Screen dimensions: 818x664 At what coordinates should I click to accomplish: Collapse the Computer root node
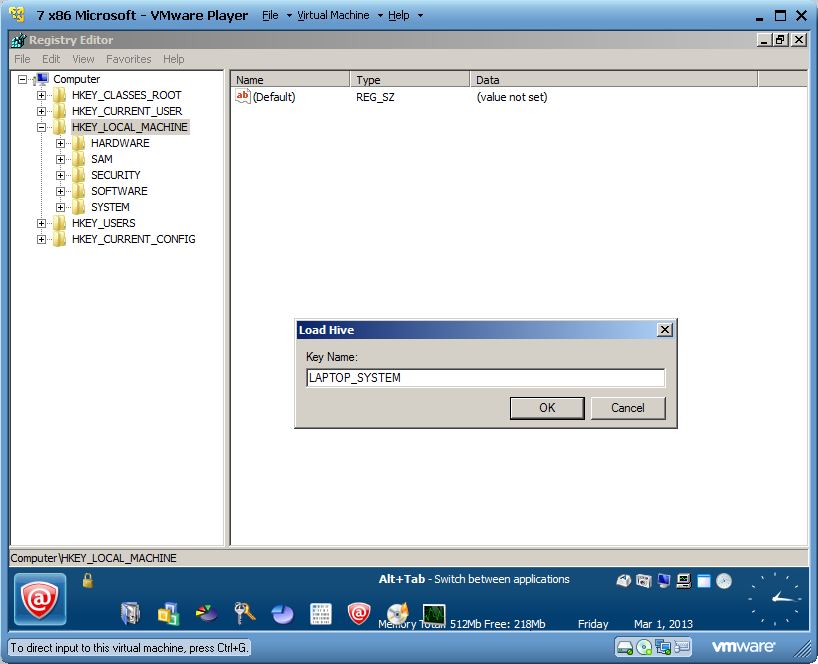tap(22, 79)
